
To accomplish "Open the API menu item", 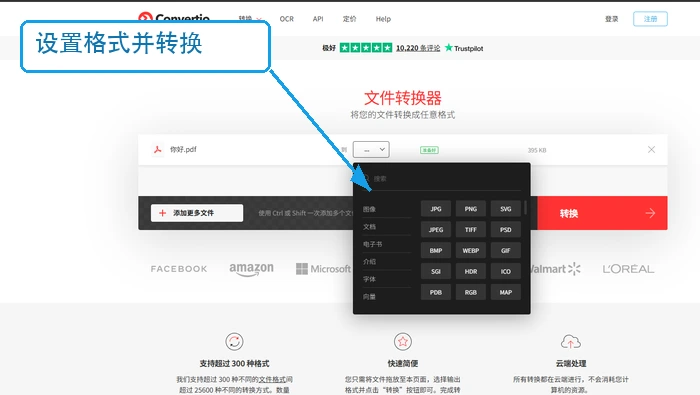I will pos(318,19).
